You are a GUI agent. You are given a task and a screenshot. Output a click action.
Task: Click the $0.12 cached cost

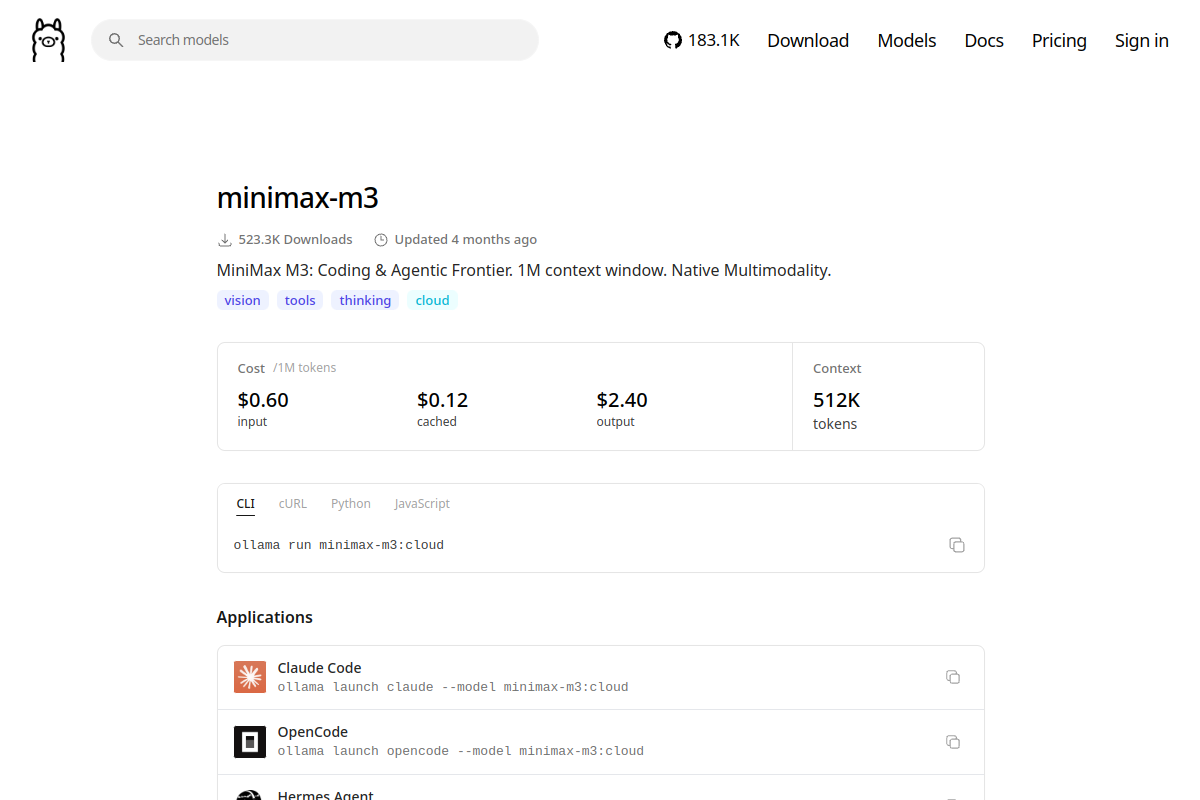[x=443, y=400]
